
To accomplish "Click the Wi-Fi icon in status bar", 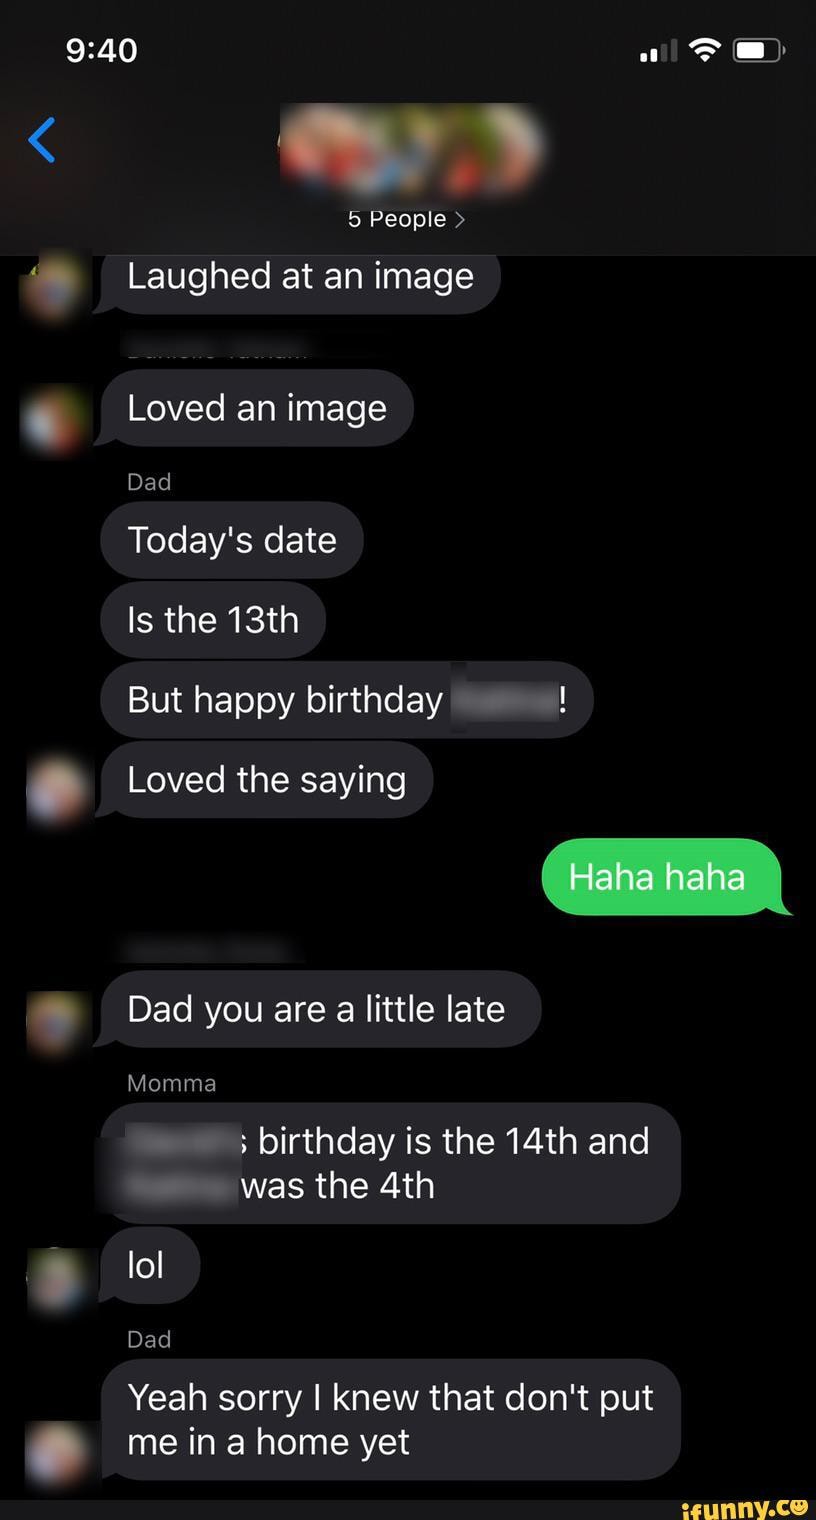I will point(706,48).
